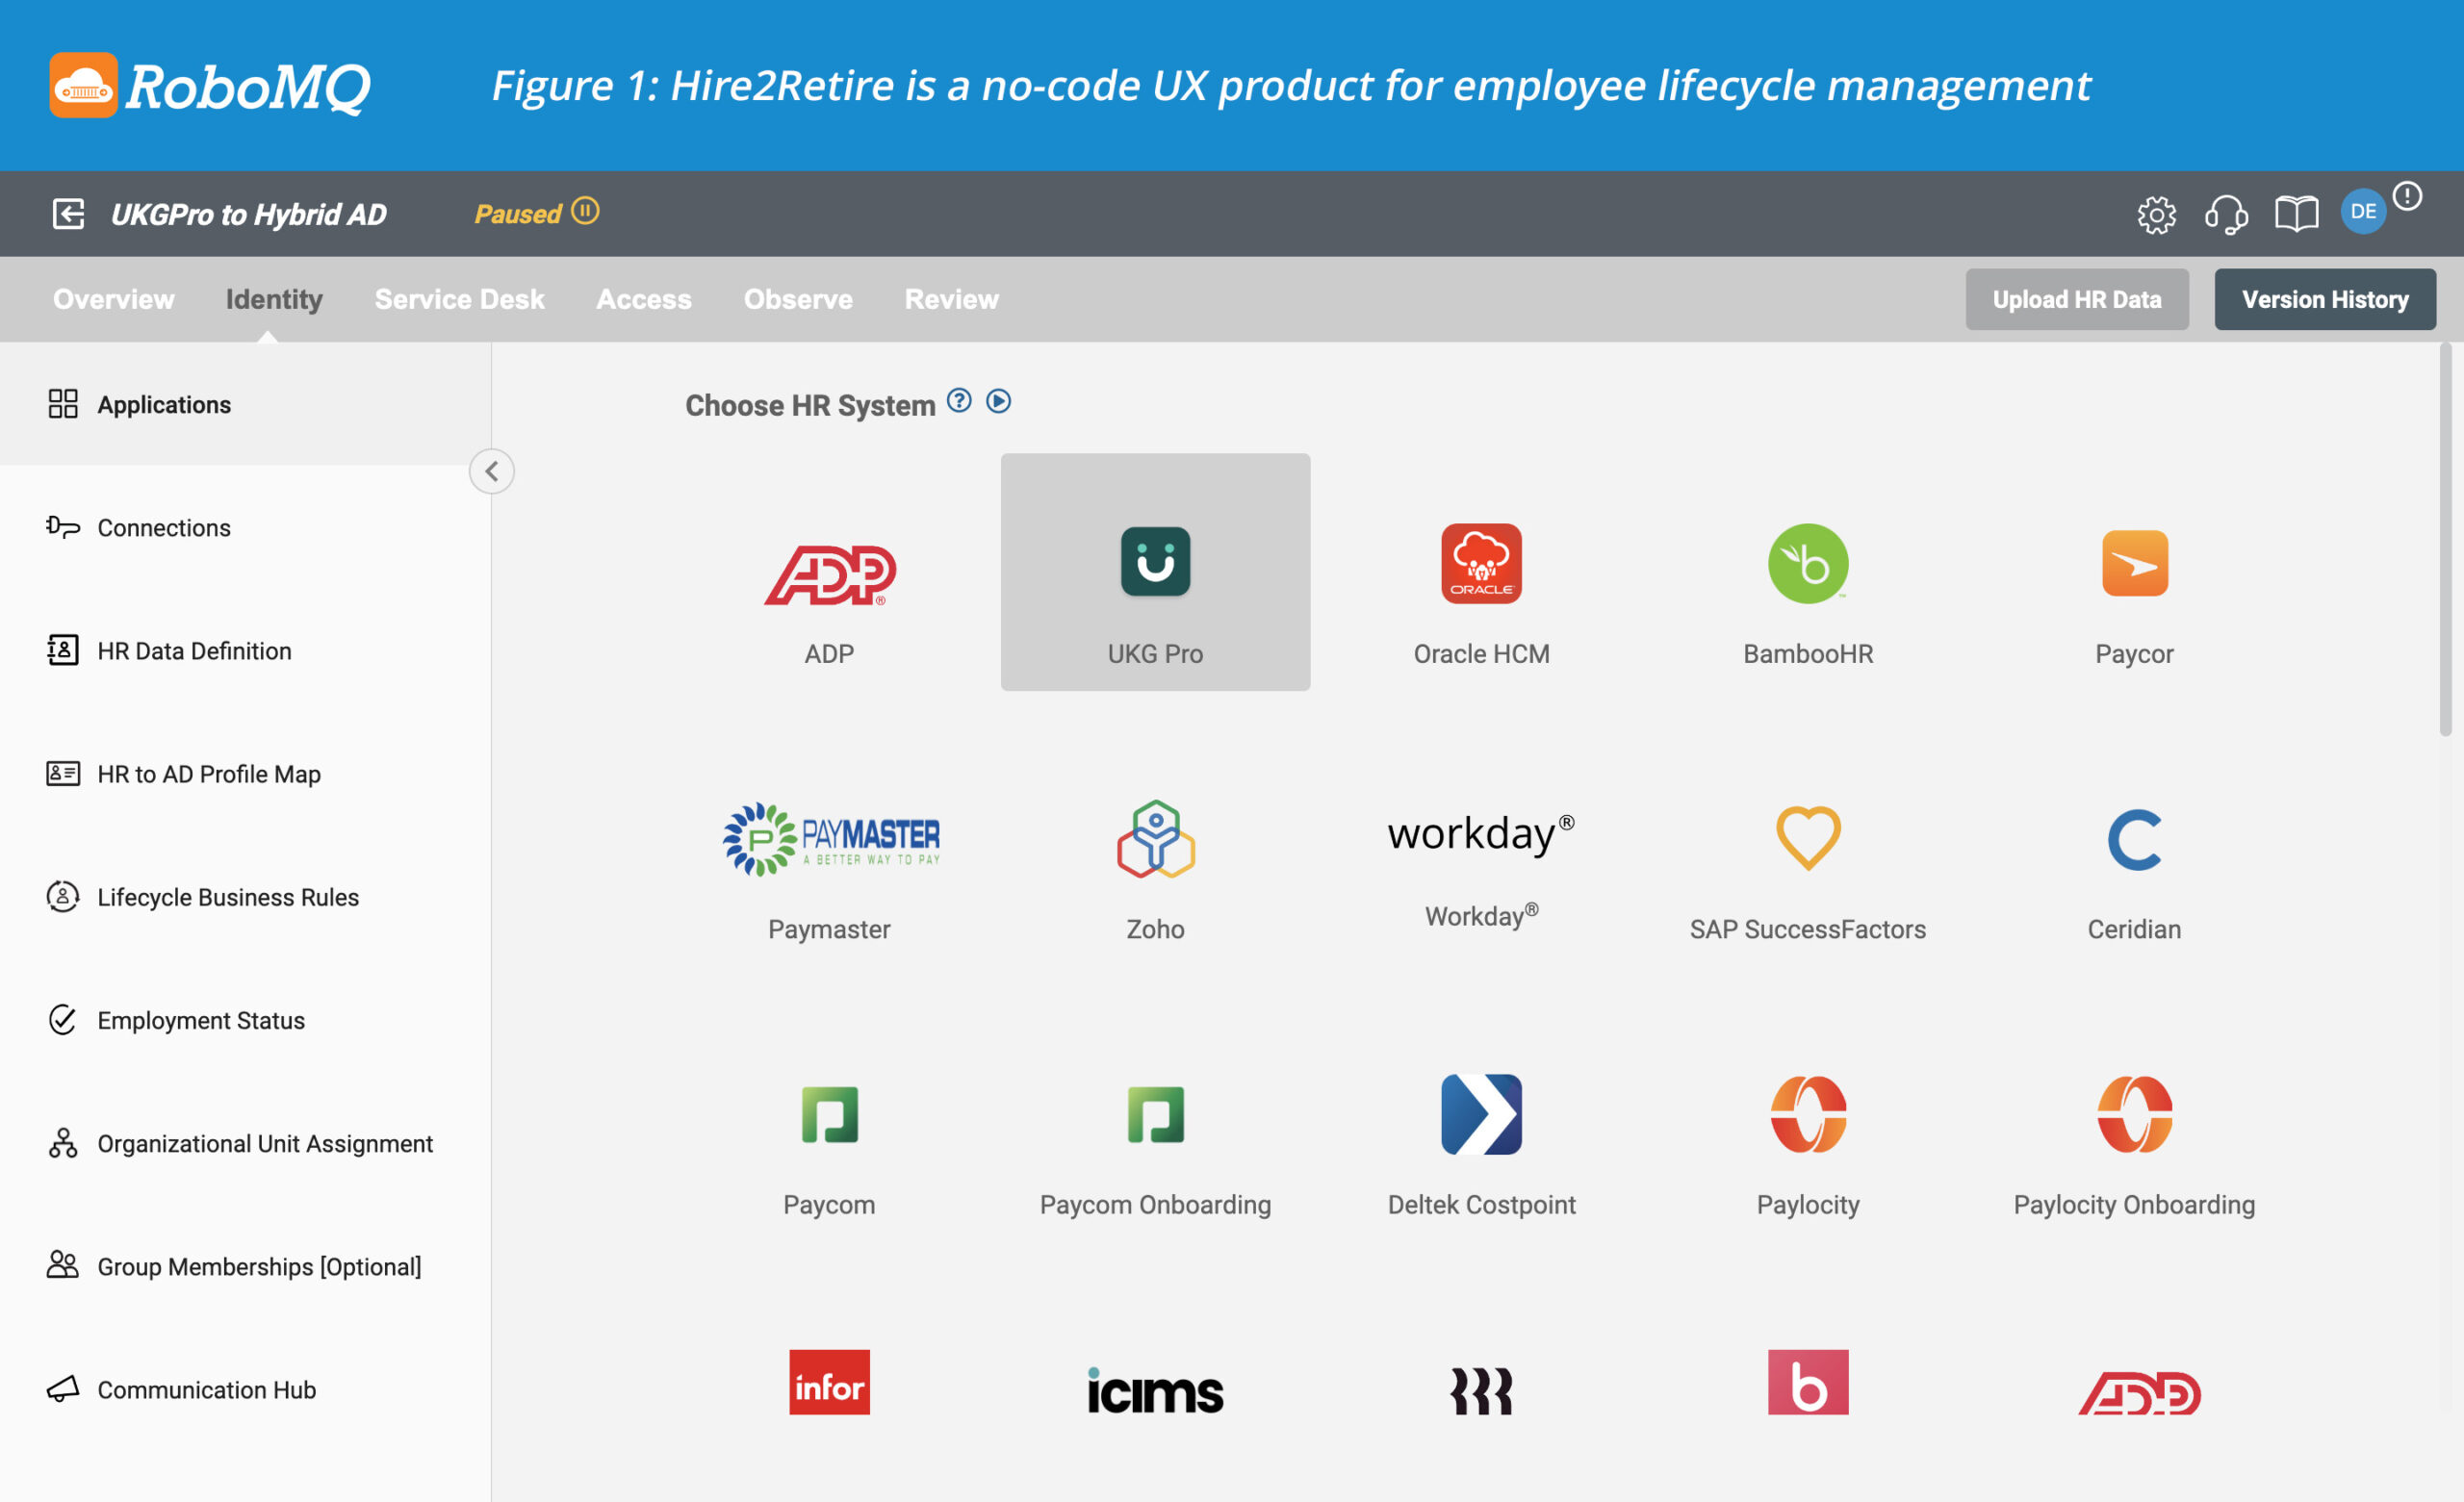This screenshot has width=2464, height=1502.
Task: Expand the Group Memberships Optional section
Action: [259, 1264]
